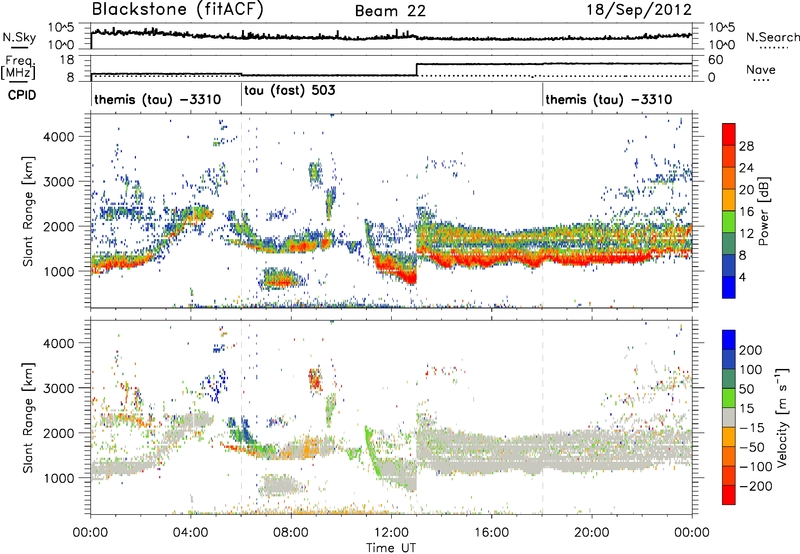
Task: Click the Blackstone (fitACF) title
Action: [x=177, y=10]
